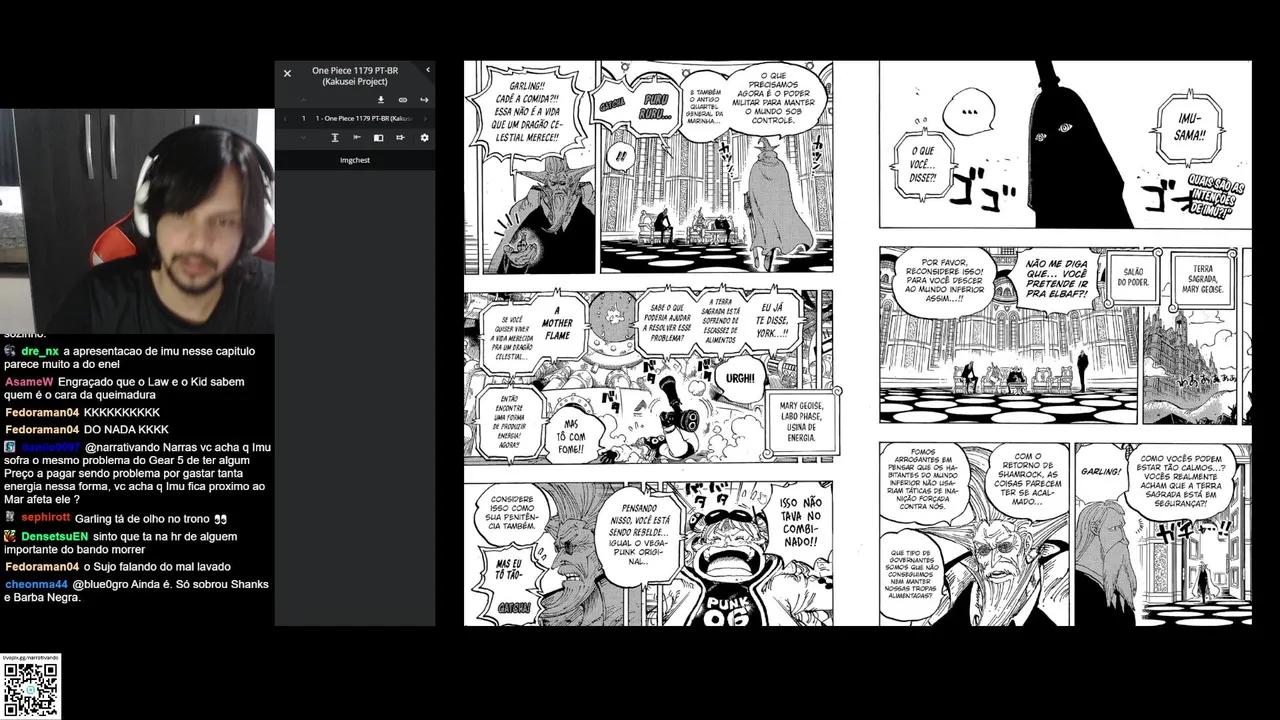Go to previous chapter with up chevron
This screenshot has height=720, width=1280.
click(304, 100)
